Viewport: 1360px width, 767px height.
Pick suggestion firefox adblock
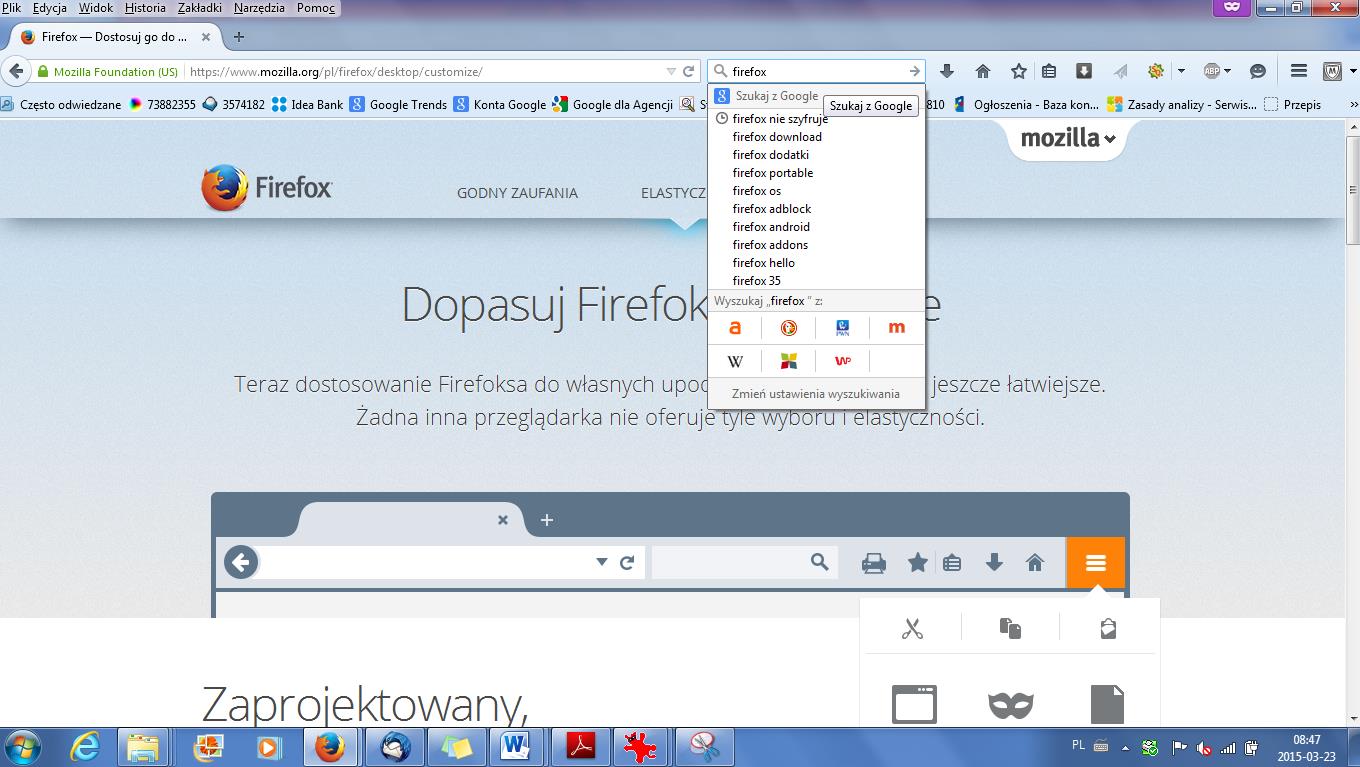coord(816,209)
